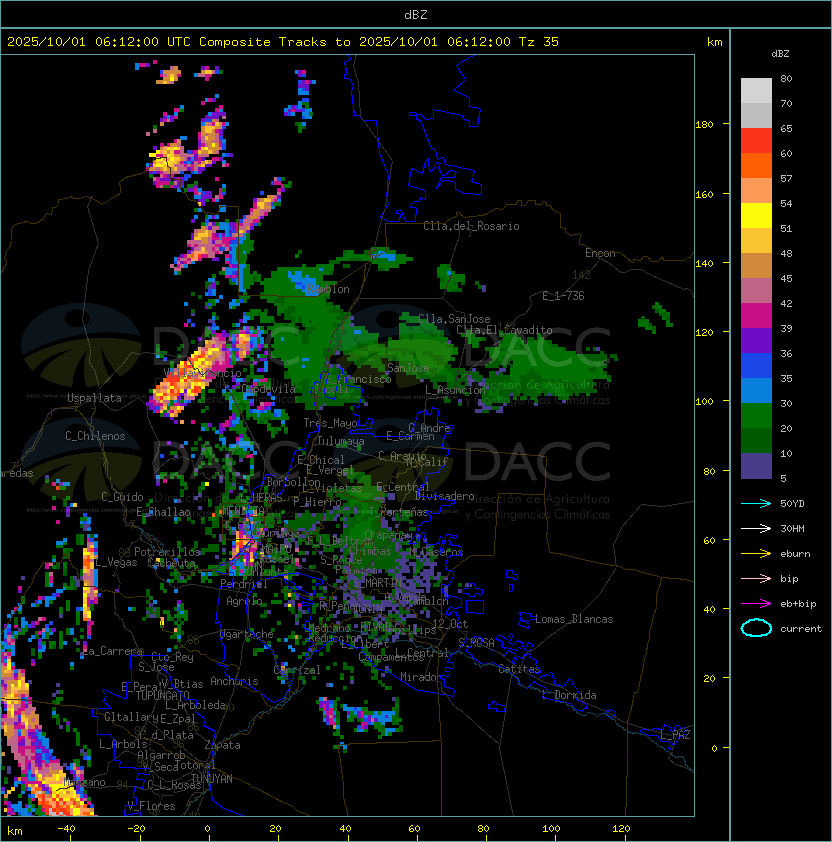Image resolution: width=832 pixels, height=842 pixels.
Task: Click the '140' tick on right axis
Action: pyautogui.click(x=704, y=264)
